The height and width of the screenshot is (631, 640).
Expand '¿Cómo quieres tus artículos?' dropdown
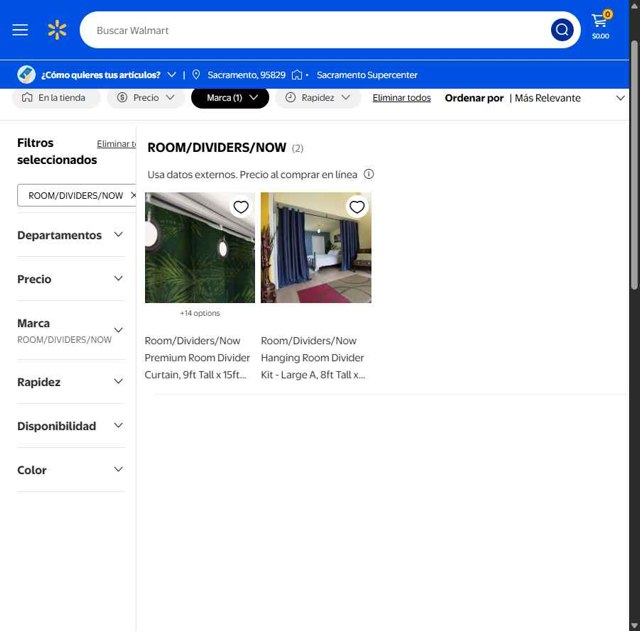[x=109, y=75]
